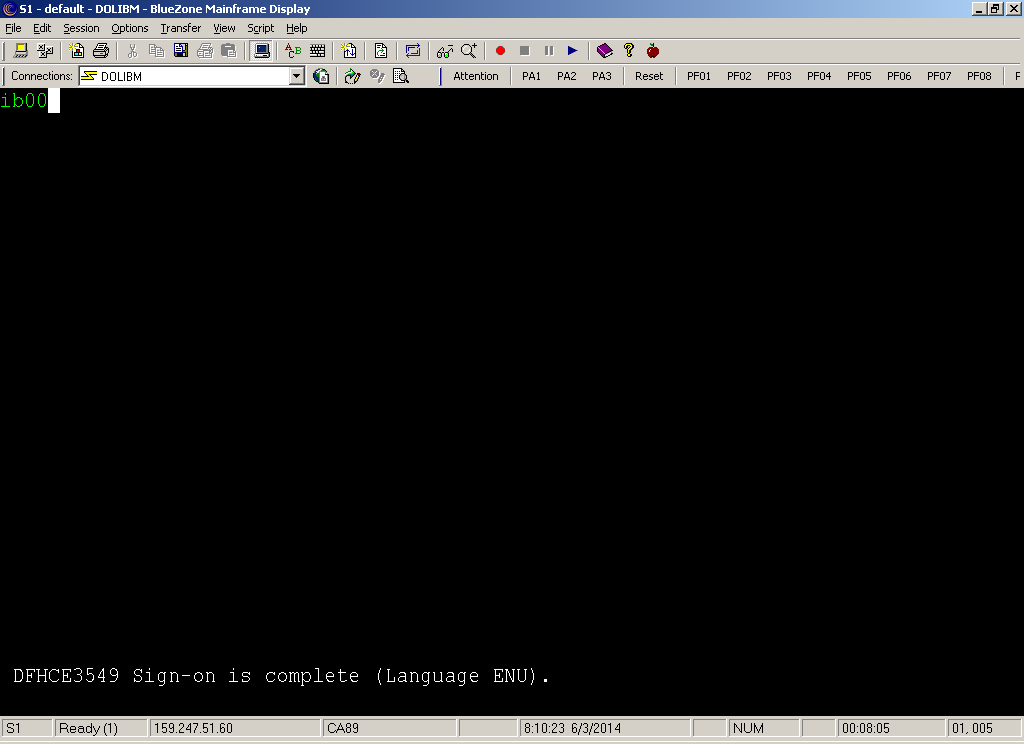
Task: Click the PA1 button
Action: point(531,76)
